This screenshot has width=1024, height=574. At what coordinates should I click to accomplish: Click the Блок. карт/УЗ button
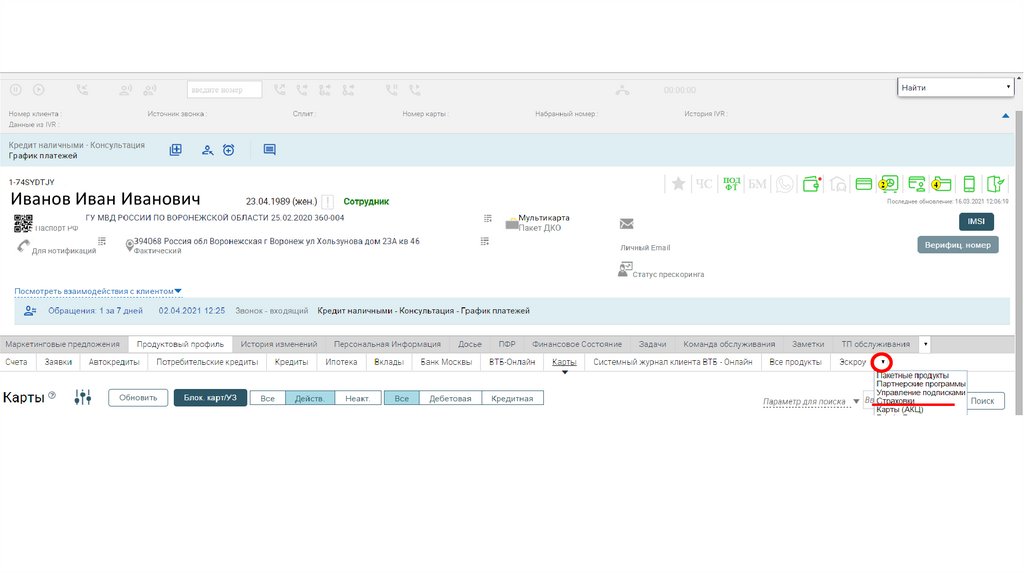point(210,398)
